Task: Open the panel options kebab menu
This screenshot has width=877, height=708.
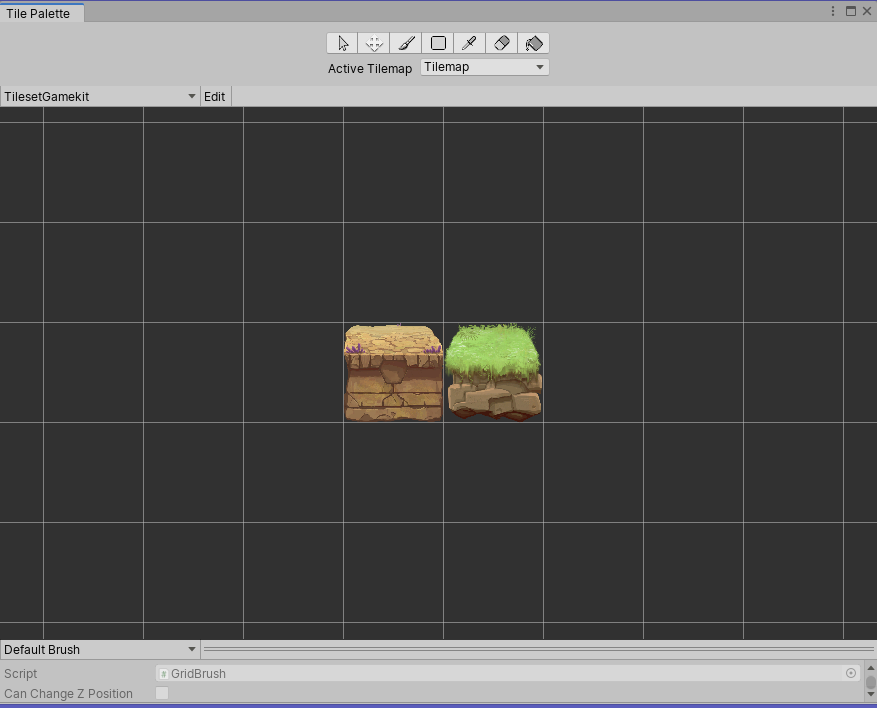Action: (x=833, y=10)
